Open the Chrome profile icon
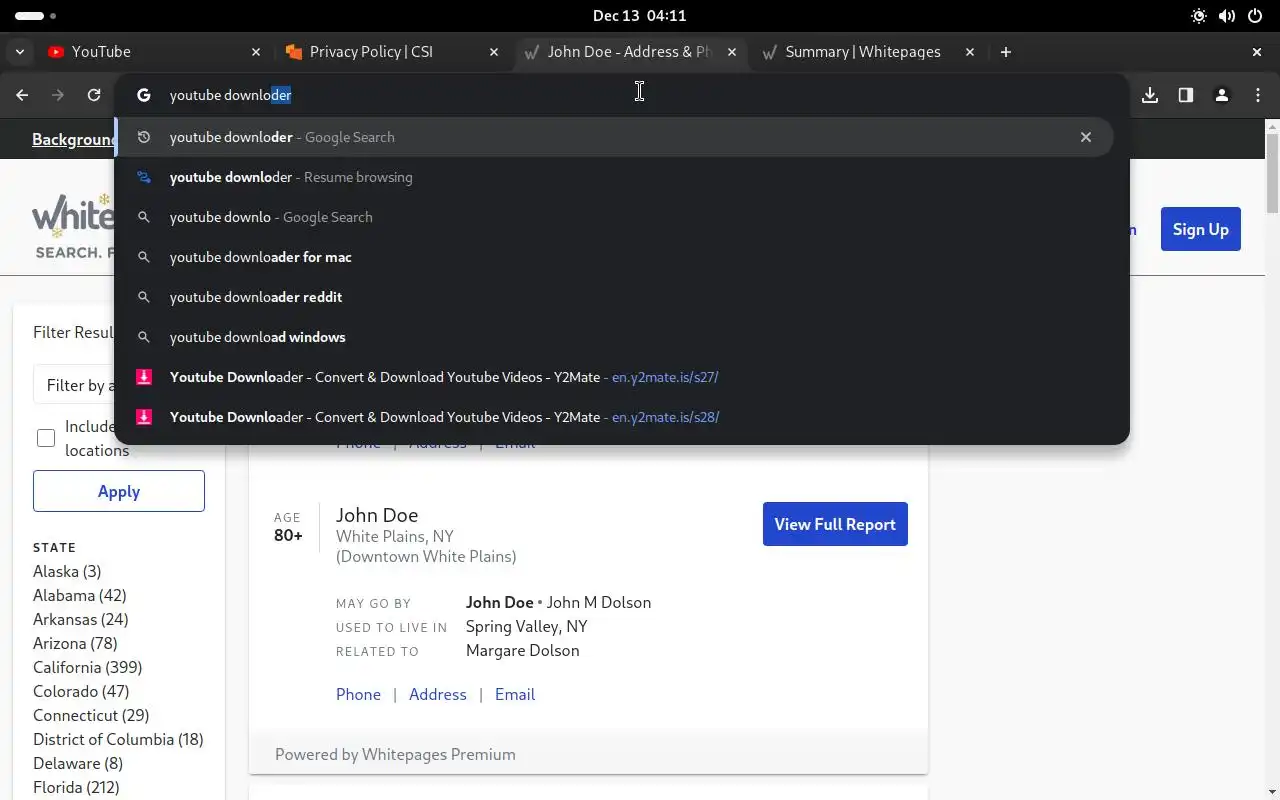The width and height of the screenshot is (1280, 800). click(x=1222, y=95)
